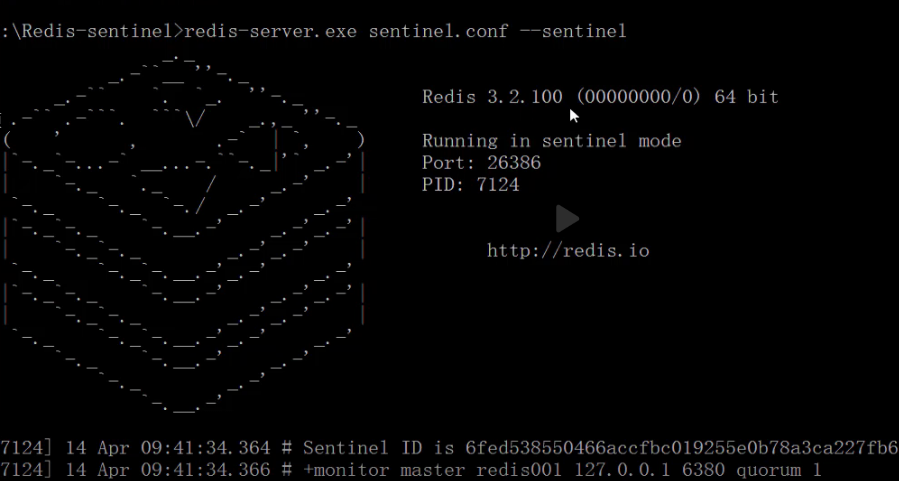Open the http://redis.io link
The height and width of the screenshot is (481, 899).
click(x=568, y=250)
